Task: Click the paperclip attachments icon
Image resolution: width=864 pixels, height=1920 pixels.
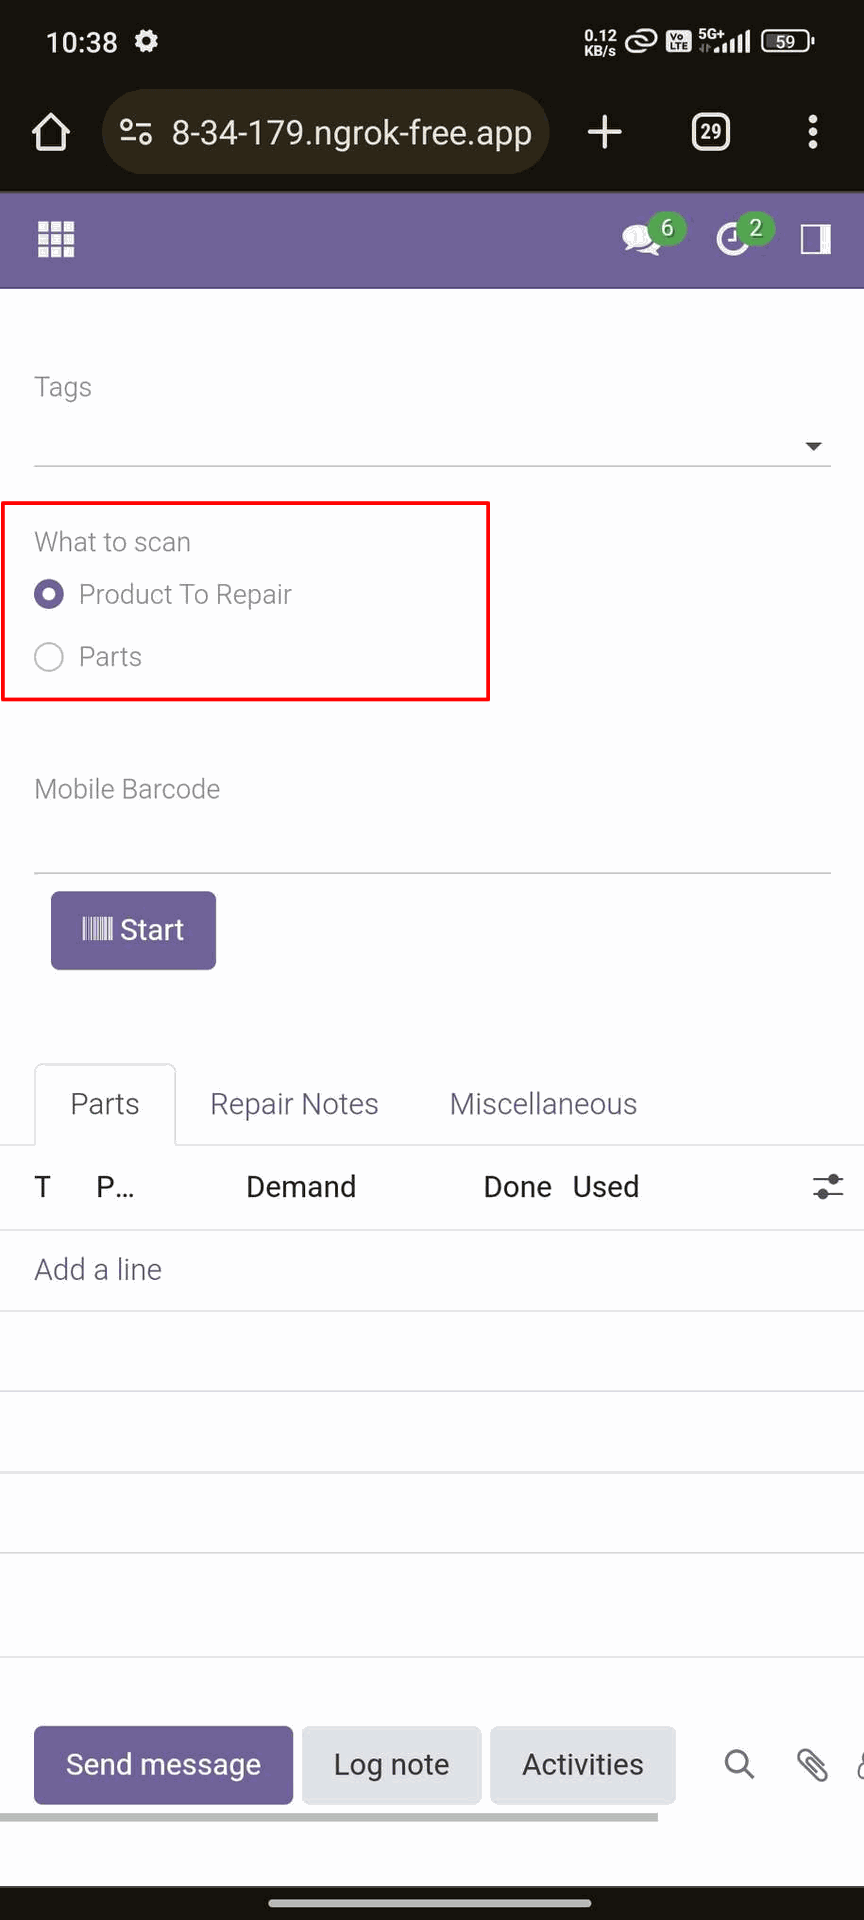Action: [812, 1765]
